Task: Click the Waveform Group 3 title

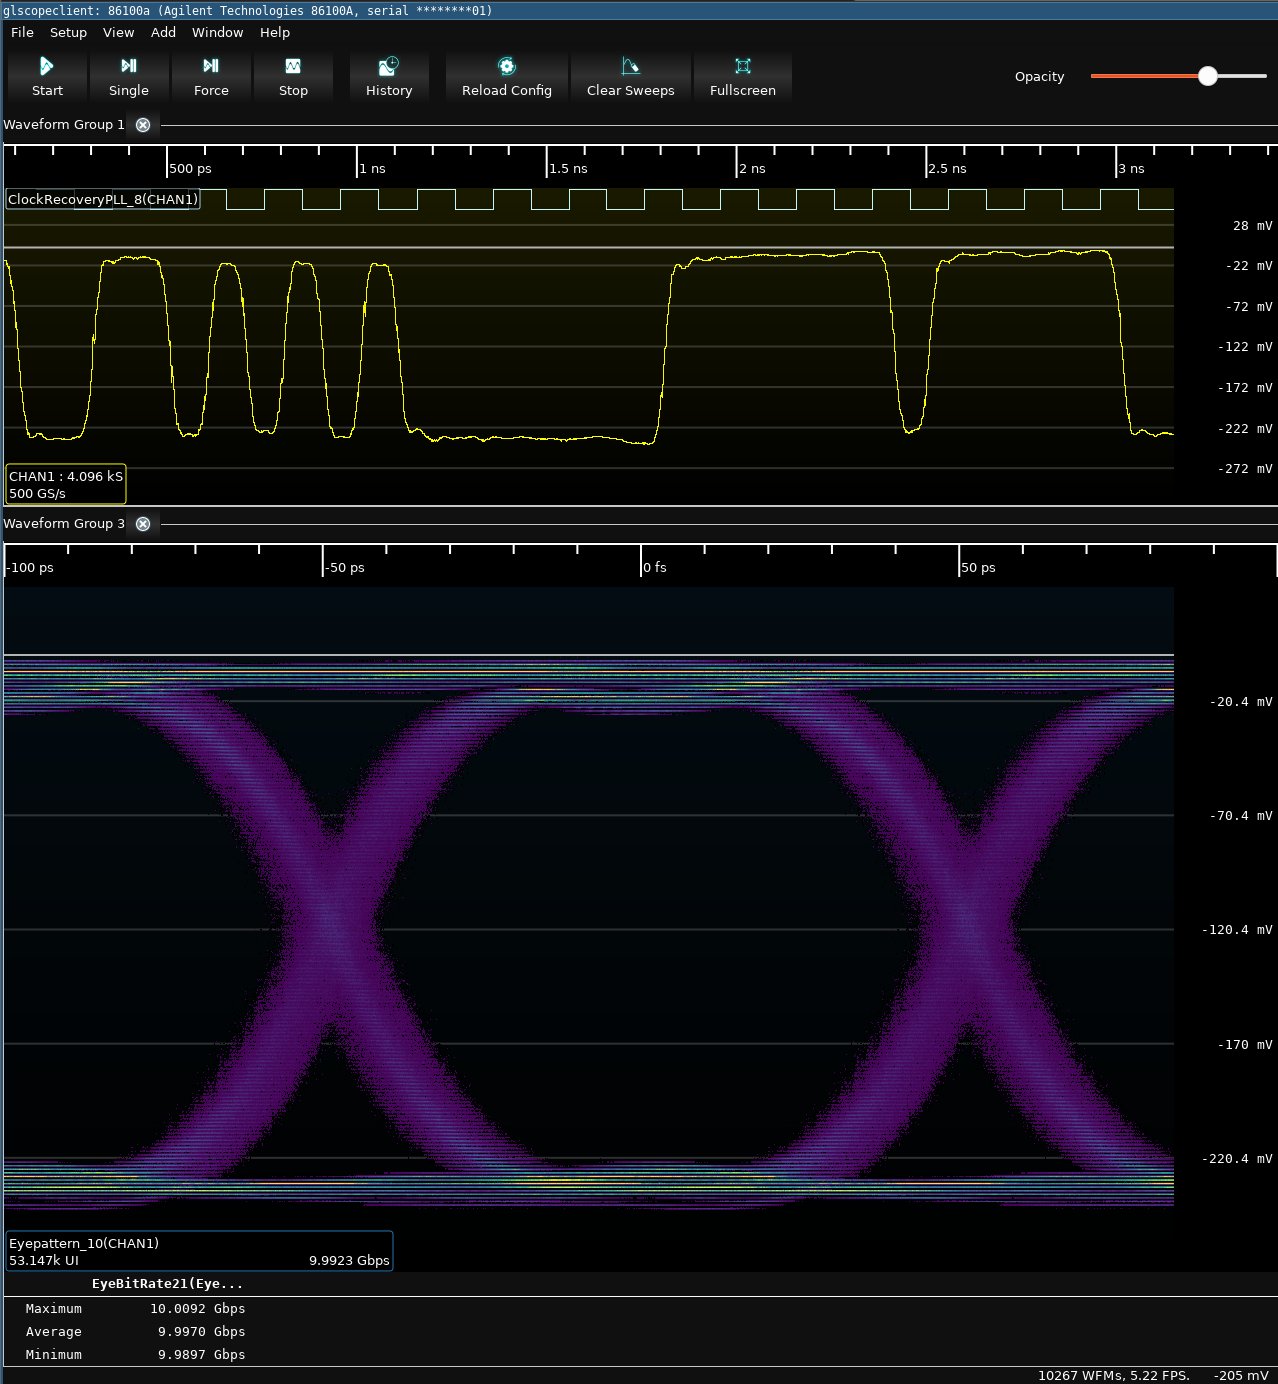Action: point(64,523)
